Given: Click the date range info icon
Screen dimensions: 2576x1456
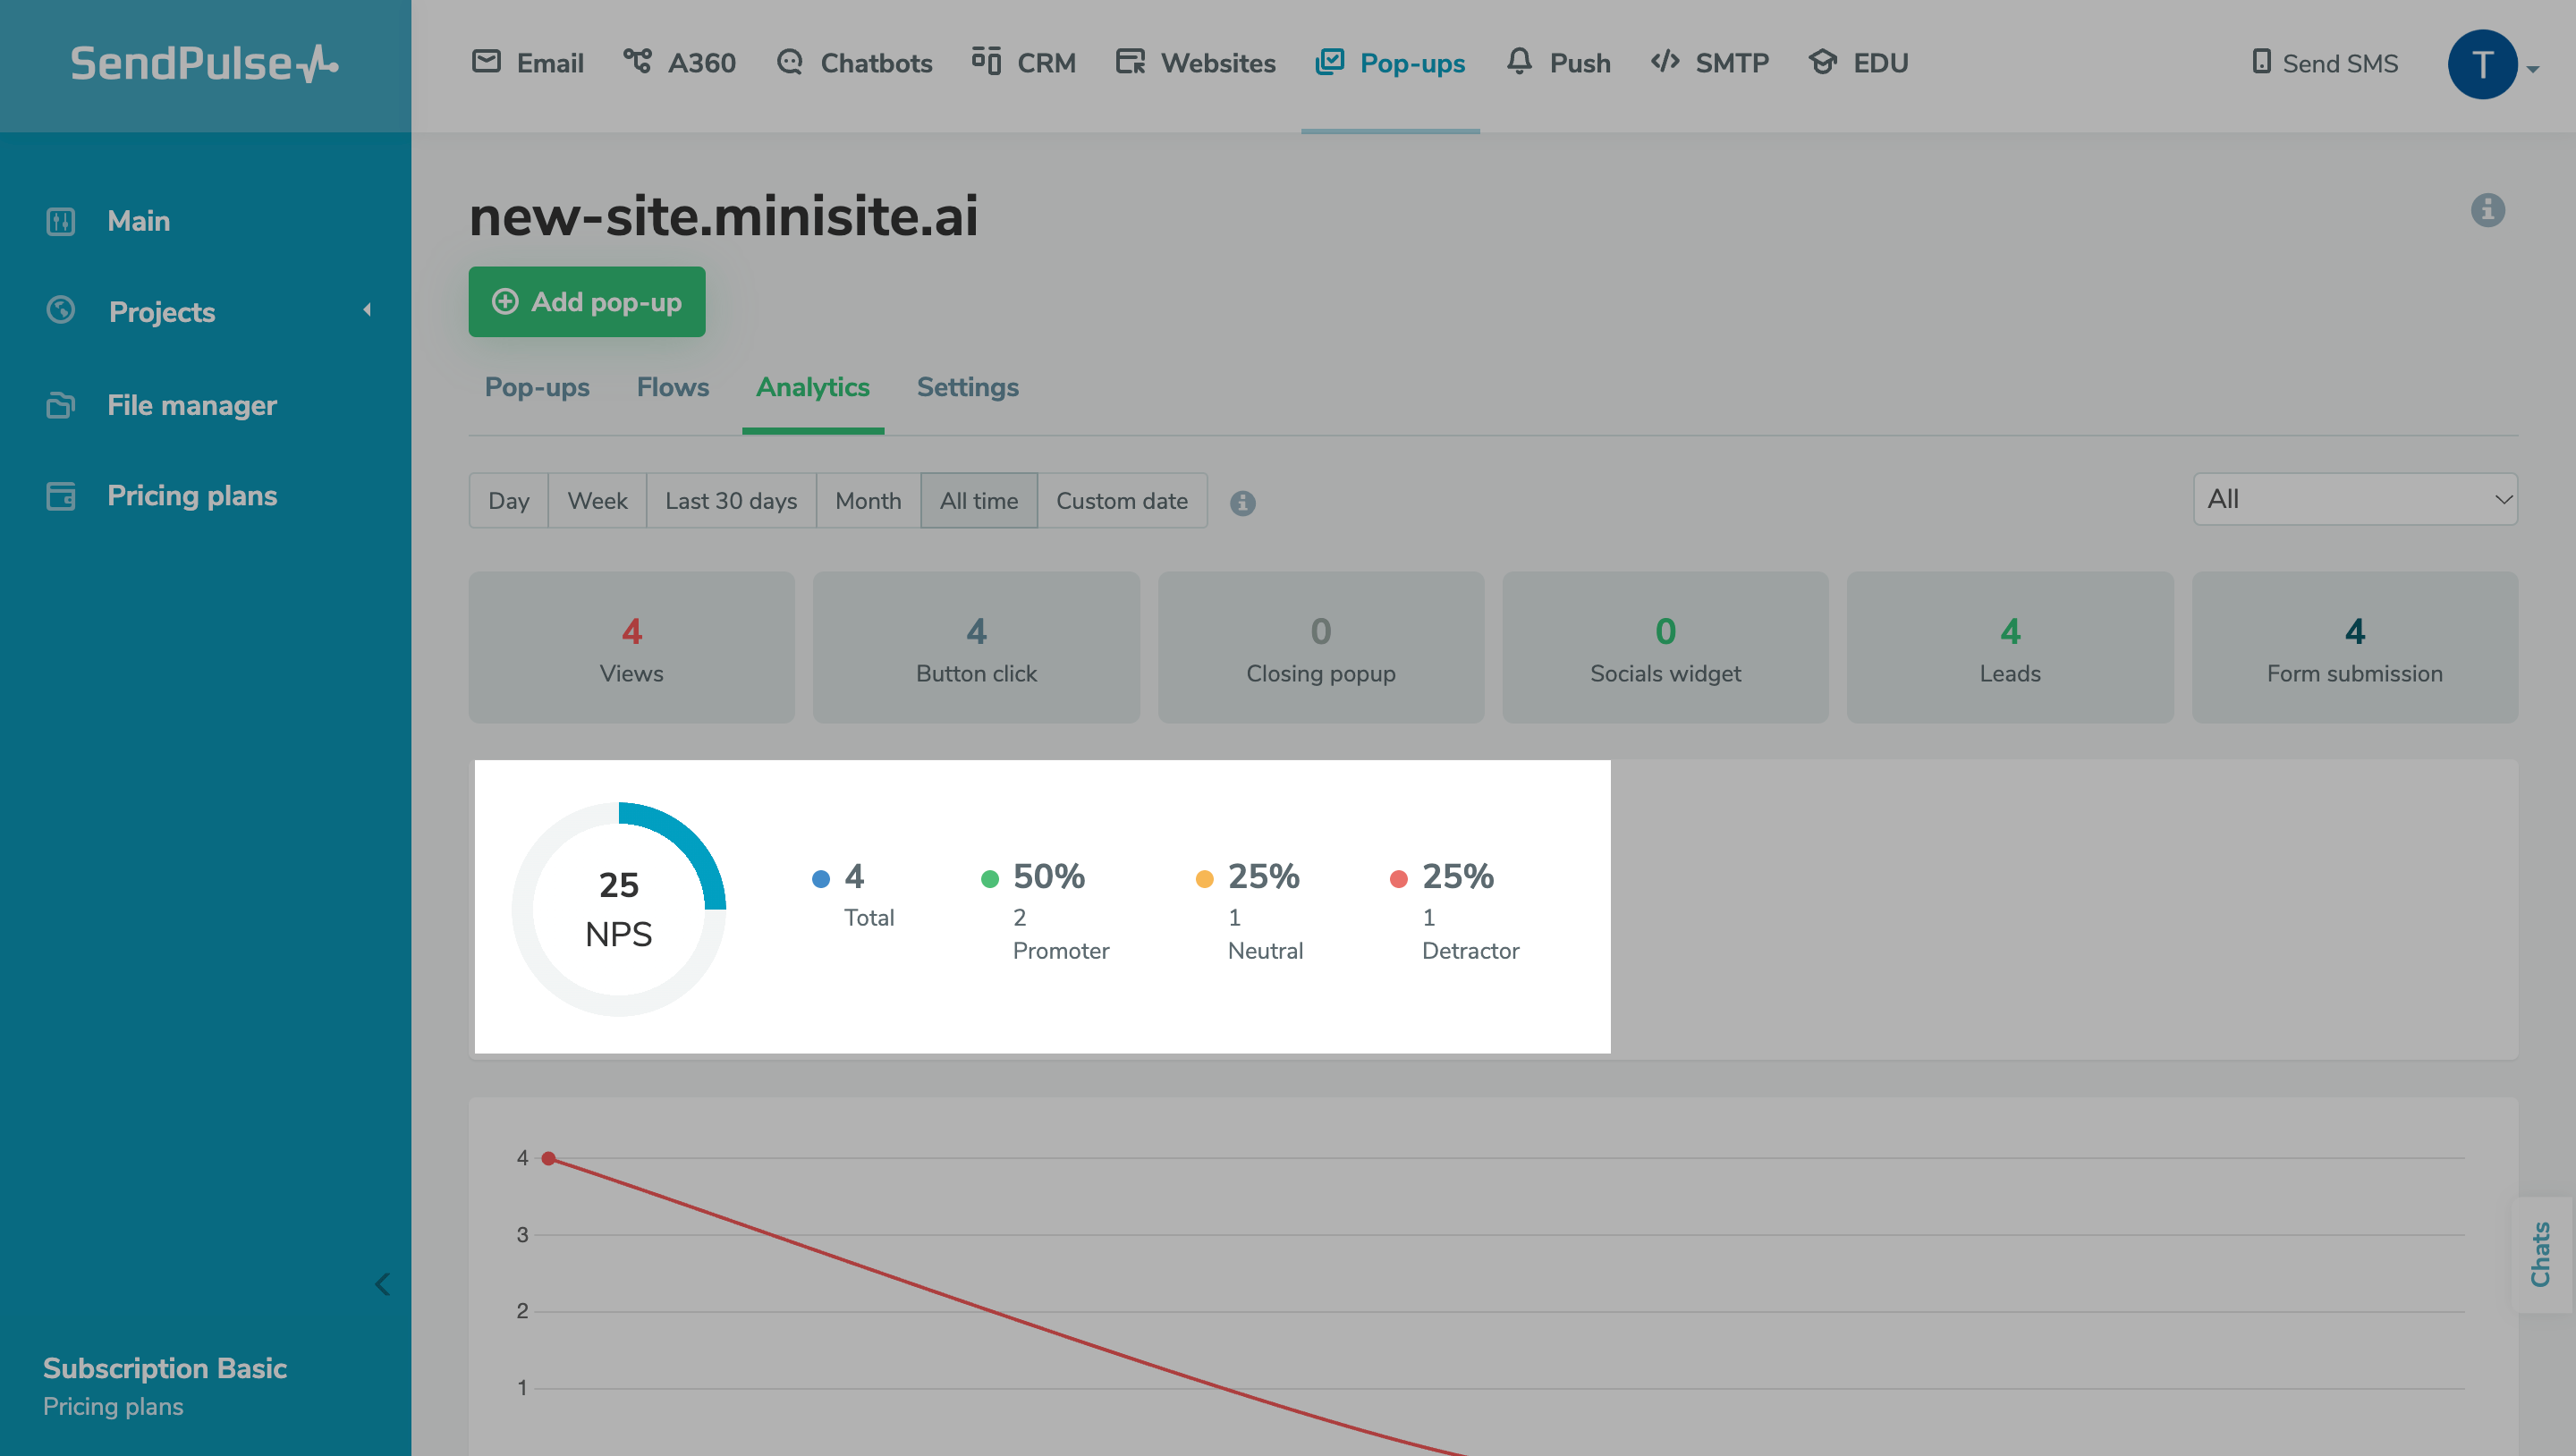Looking at the screenshot, I should (x=1242, y=503).
